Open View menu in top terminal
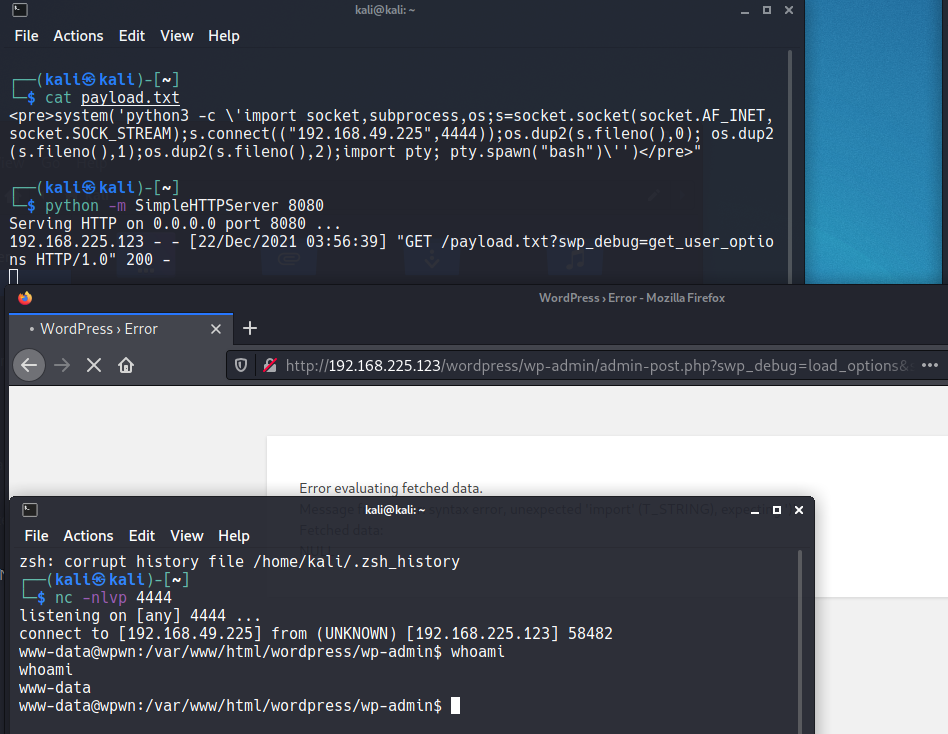This screenshot has width=948, height=734. pyautogui.click(x=177, y=36)
